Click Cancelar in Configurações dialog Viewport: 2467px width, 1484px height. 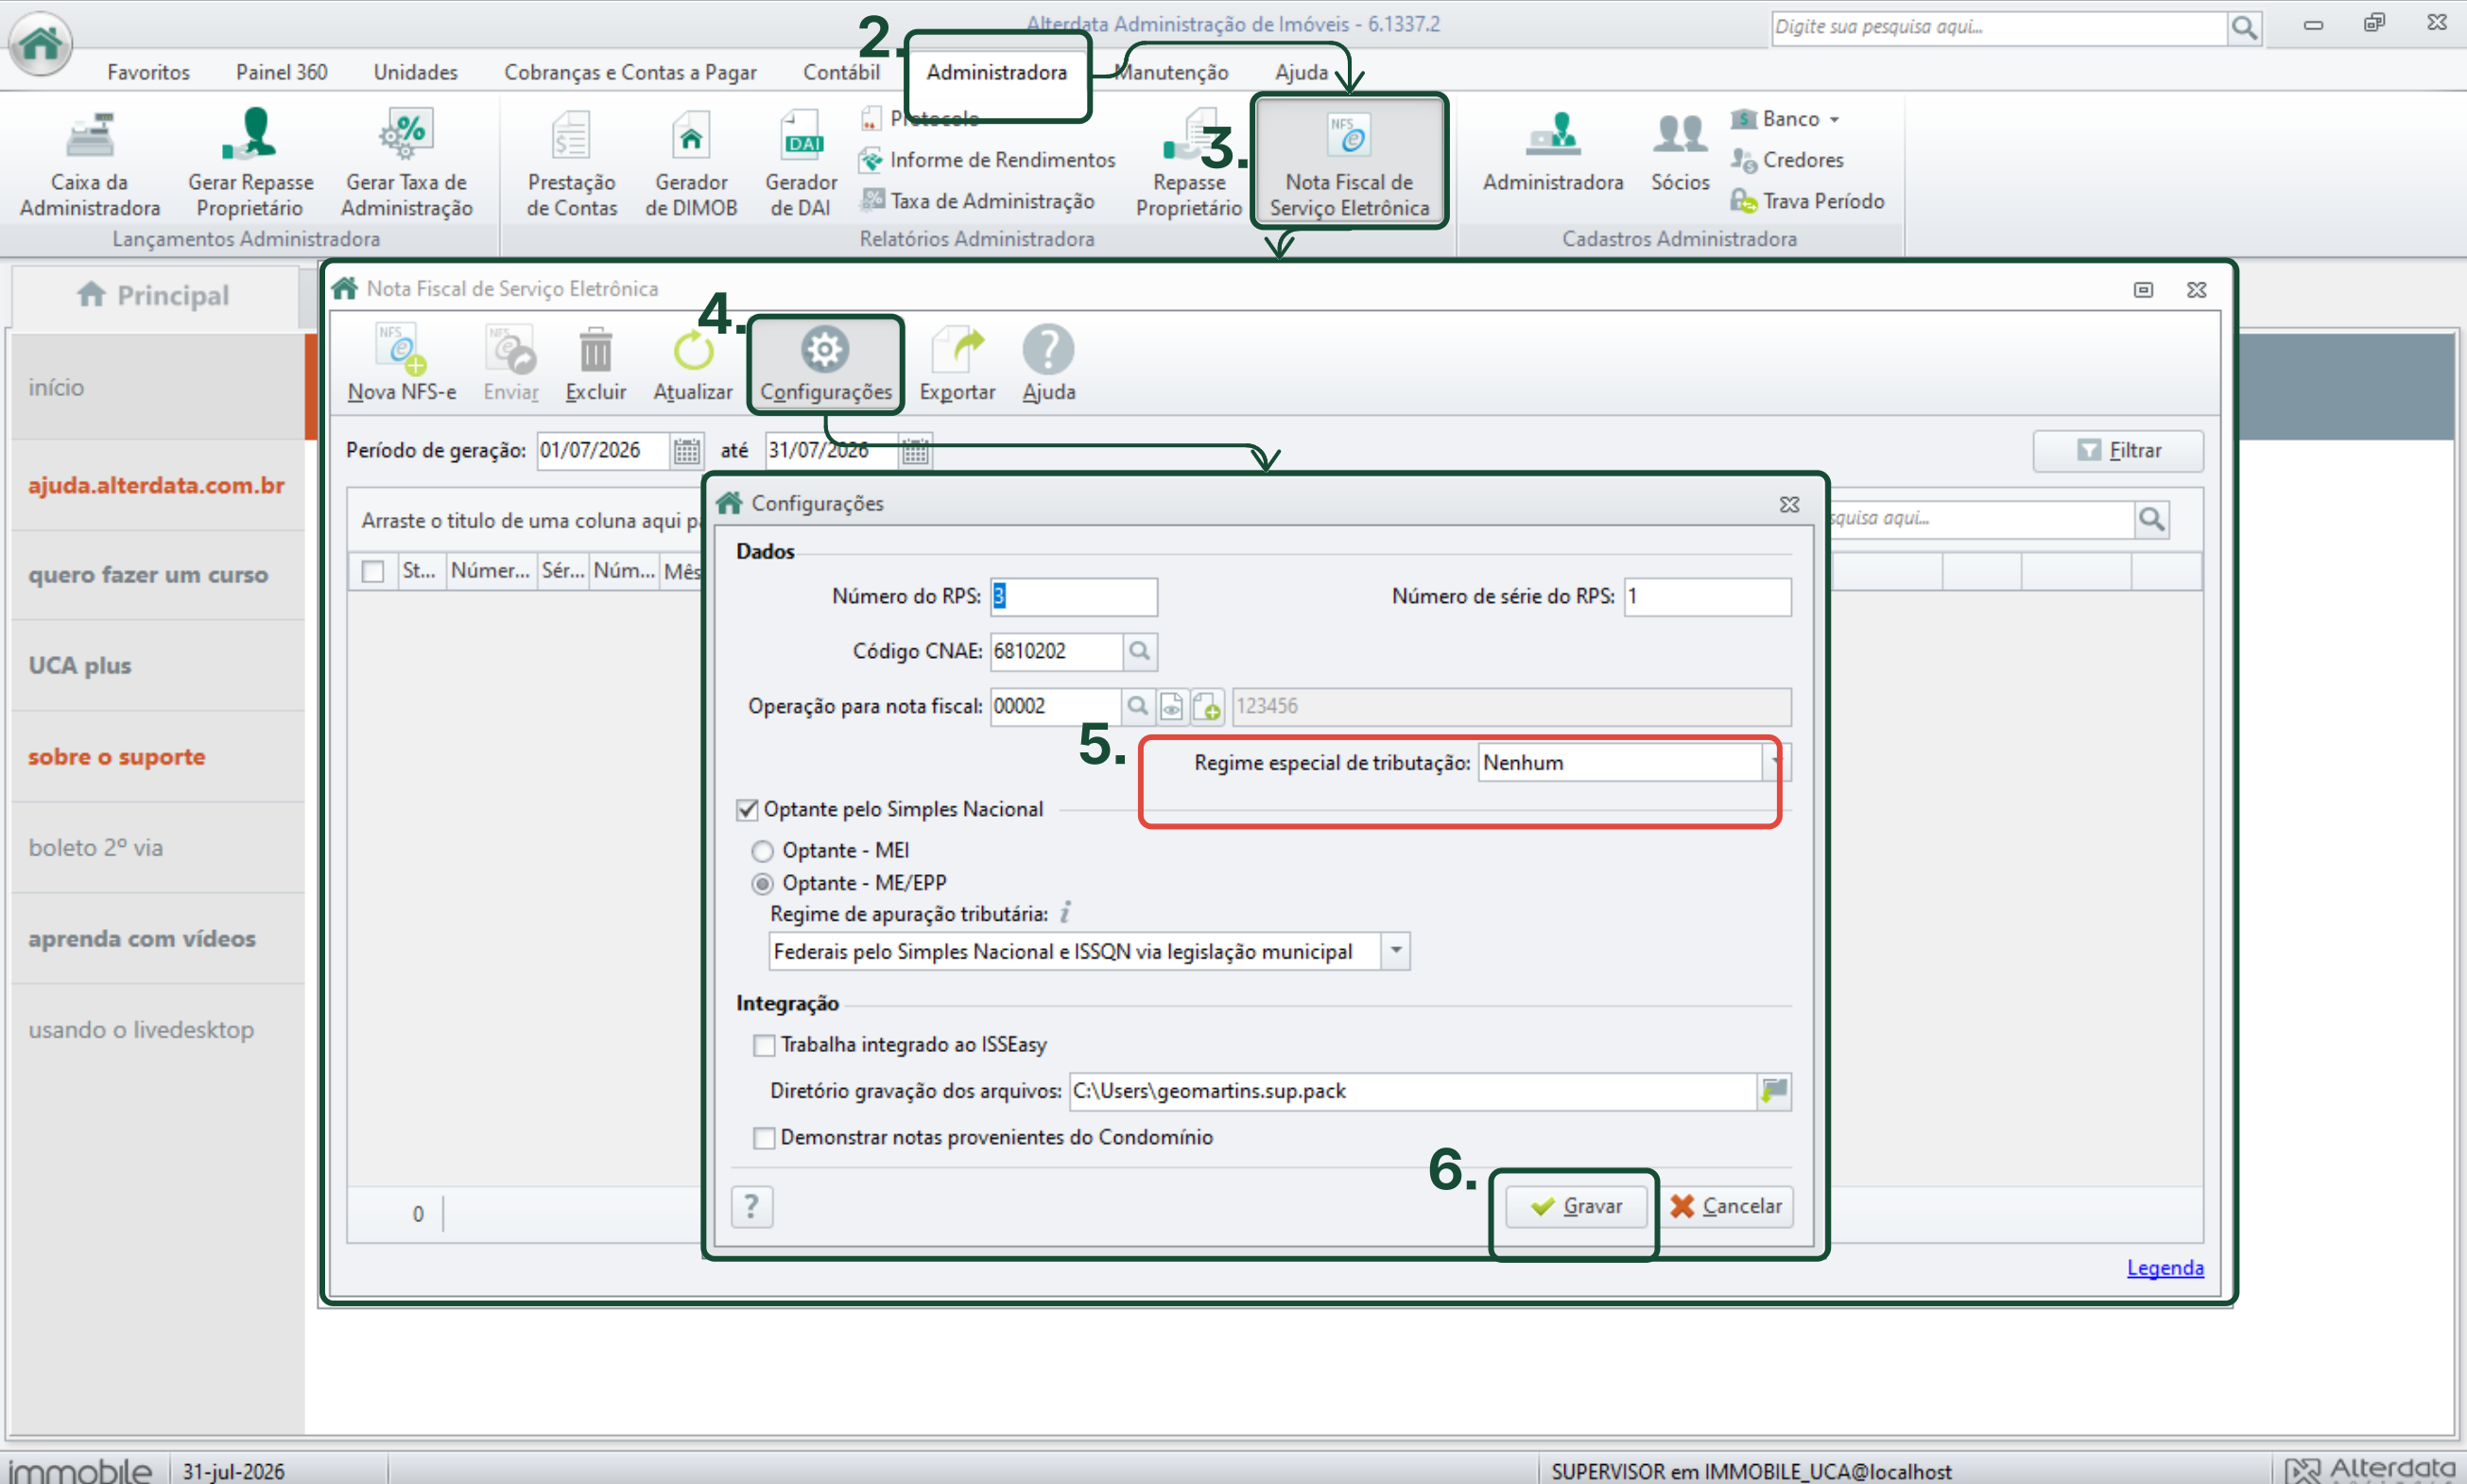pos(1727,1206)
